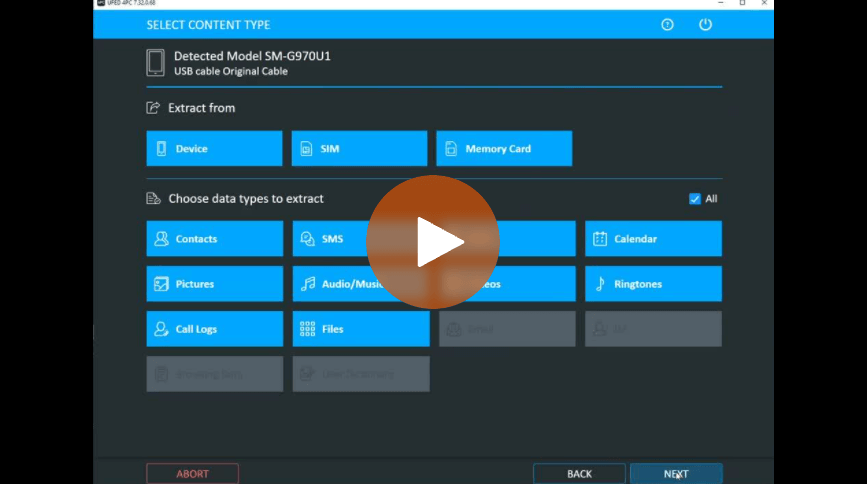
Task: Toggle the Ringtones data type tile
Action: pyautogui.click(x=653, y=284)
